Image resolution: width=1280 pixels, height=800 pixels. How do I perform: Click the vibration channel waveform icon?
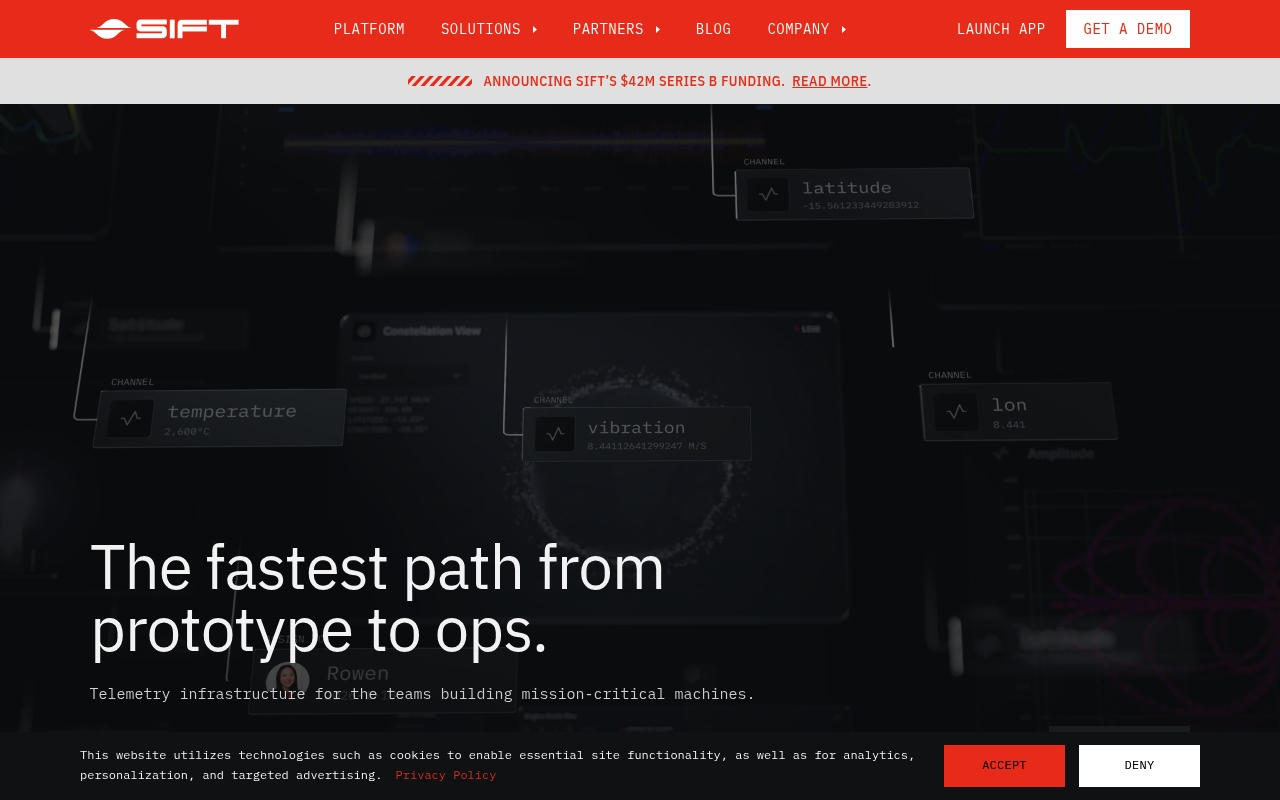tap(555, 434)
